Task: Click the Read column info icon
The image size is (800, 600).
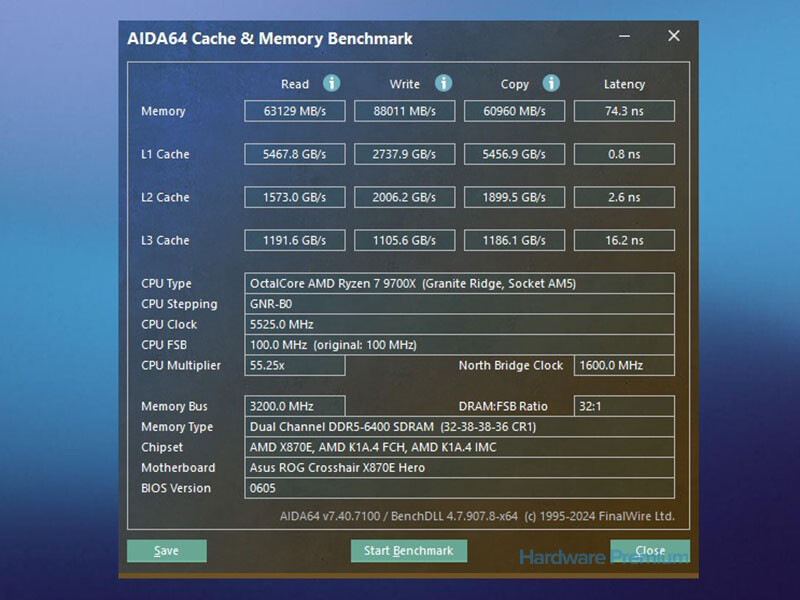Action: click(x=332, y=83)
